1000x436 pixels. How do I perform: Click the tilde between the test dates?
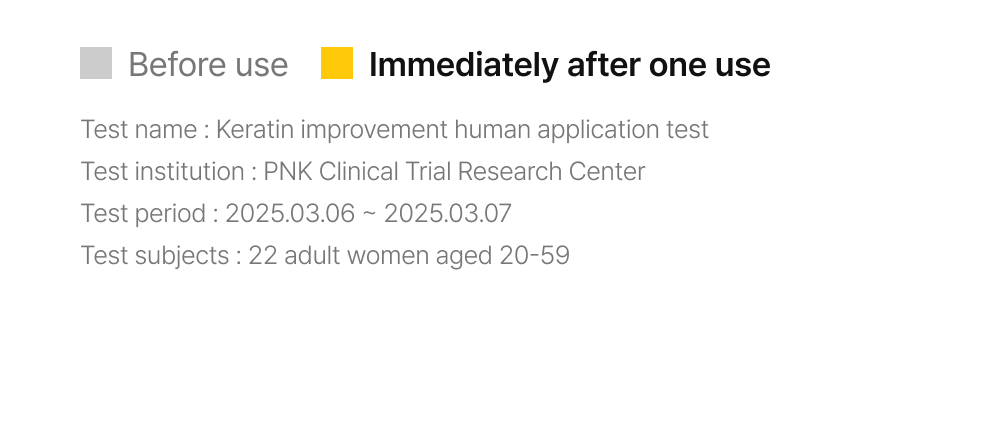click(x=367, y=214)
